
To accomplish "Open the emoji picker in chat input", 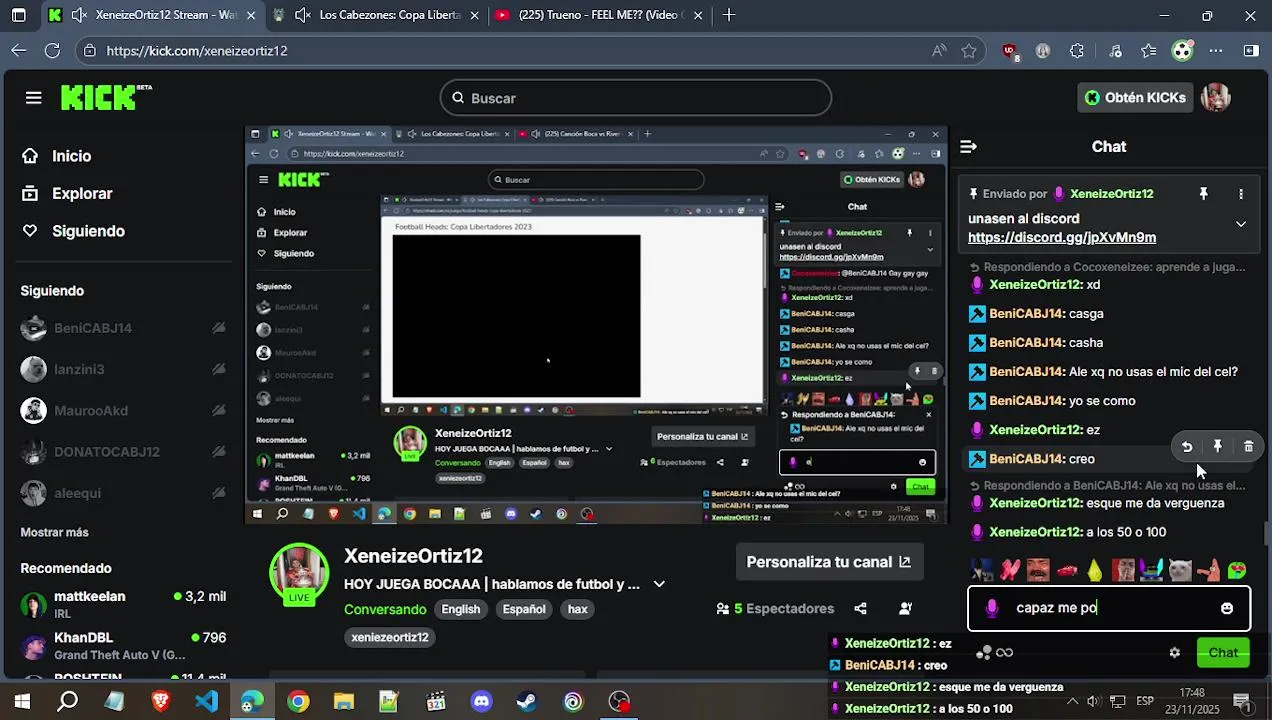I will tap(1227, 608).
